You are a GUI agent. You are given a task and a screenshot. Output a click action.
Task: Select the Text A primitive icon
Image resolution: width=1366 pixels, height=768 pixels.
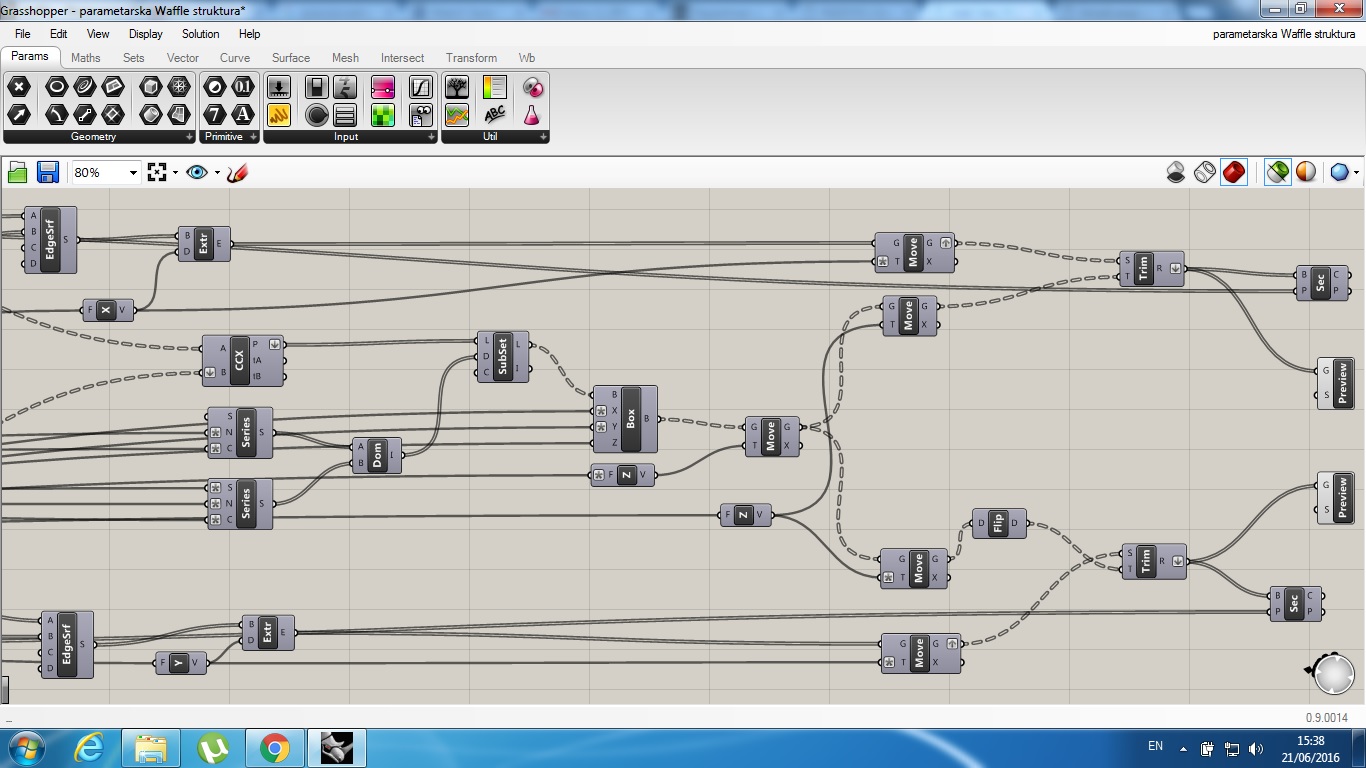pos(243,115)
